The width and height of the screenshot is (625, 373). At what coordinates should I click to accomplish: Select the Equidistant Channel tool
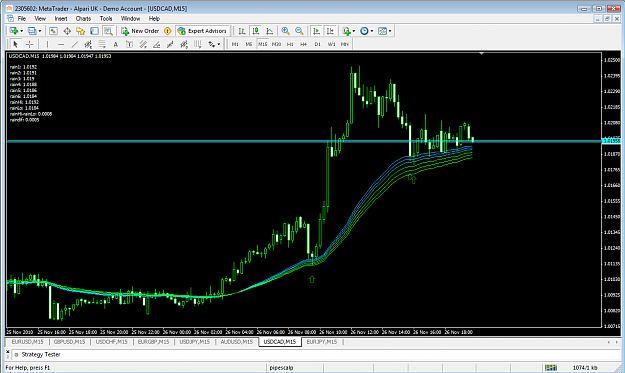click(x=143, y=44)
